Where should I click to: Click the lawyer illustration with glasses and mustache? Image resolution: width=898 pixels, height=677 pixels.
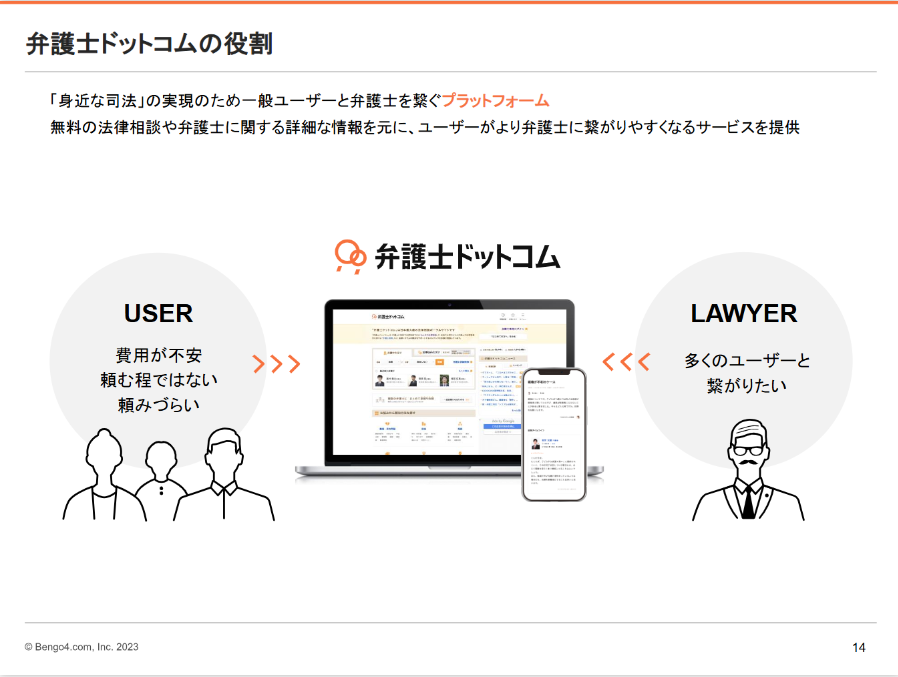[x=748, y=470]
